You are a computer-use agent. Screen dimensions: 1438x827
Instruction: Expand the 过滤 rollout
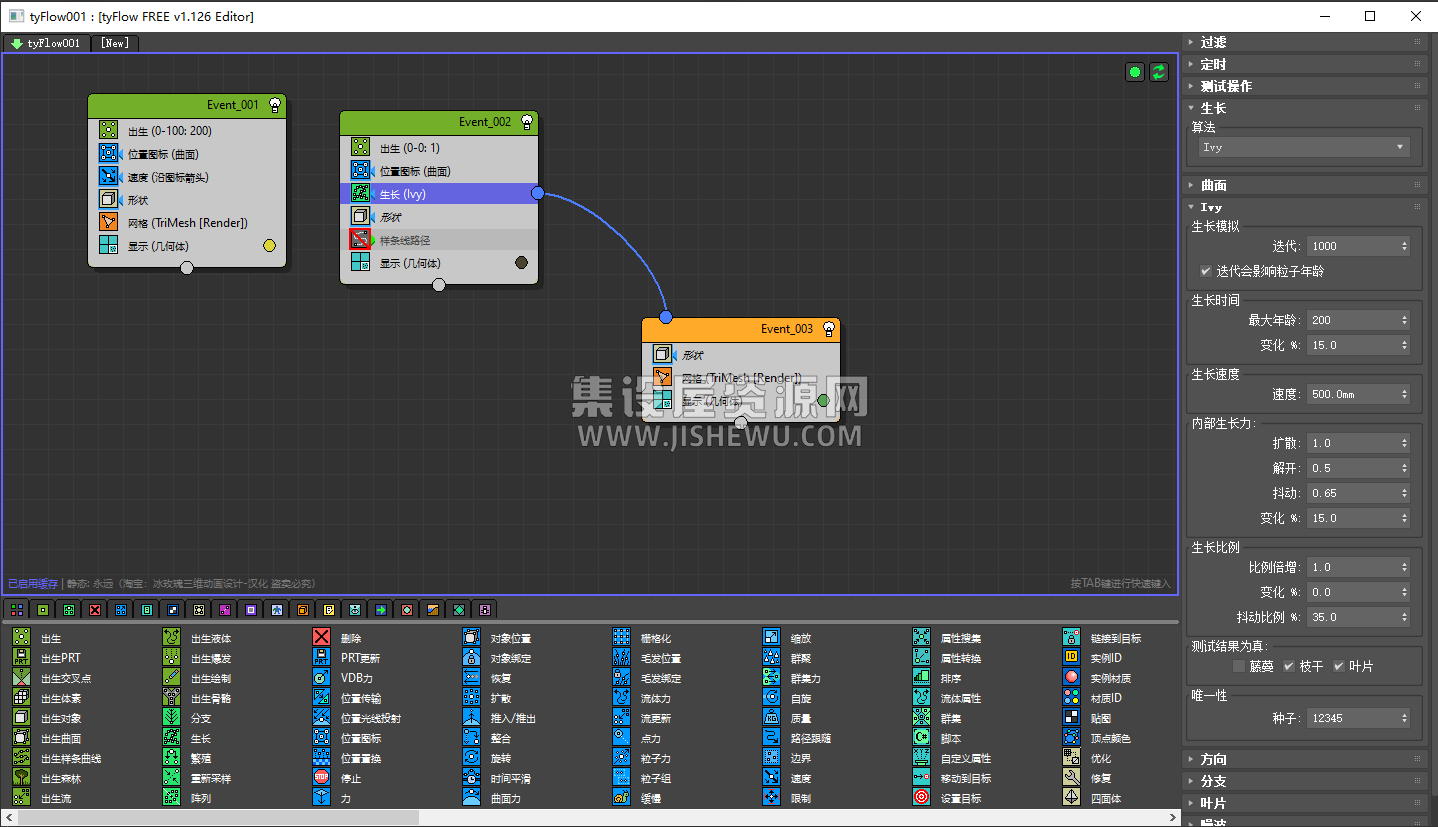[1213, 42]
